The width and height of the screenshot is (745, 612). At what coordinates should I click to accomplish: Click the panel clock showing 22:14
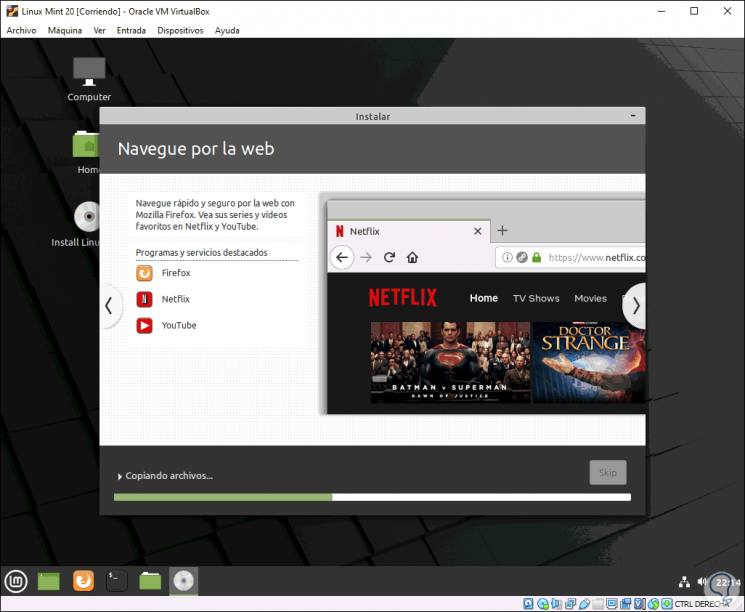tap(728, 582)
